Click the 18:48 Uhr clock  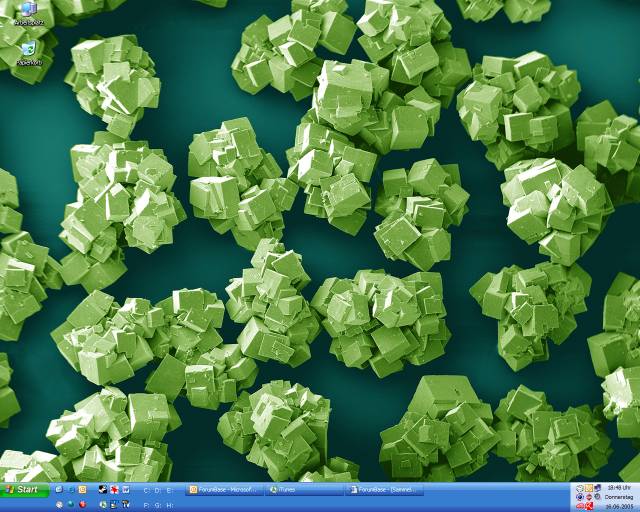pyautogui.click(x=620, y=488)
